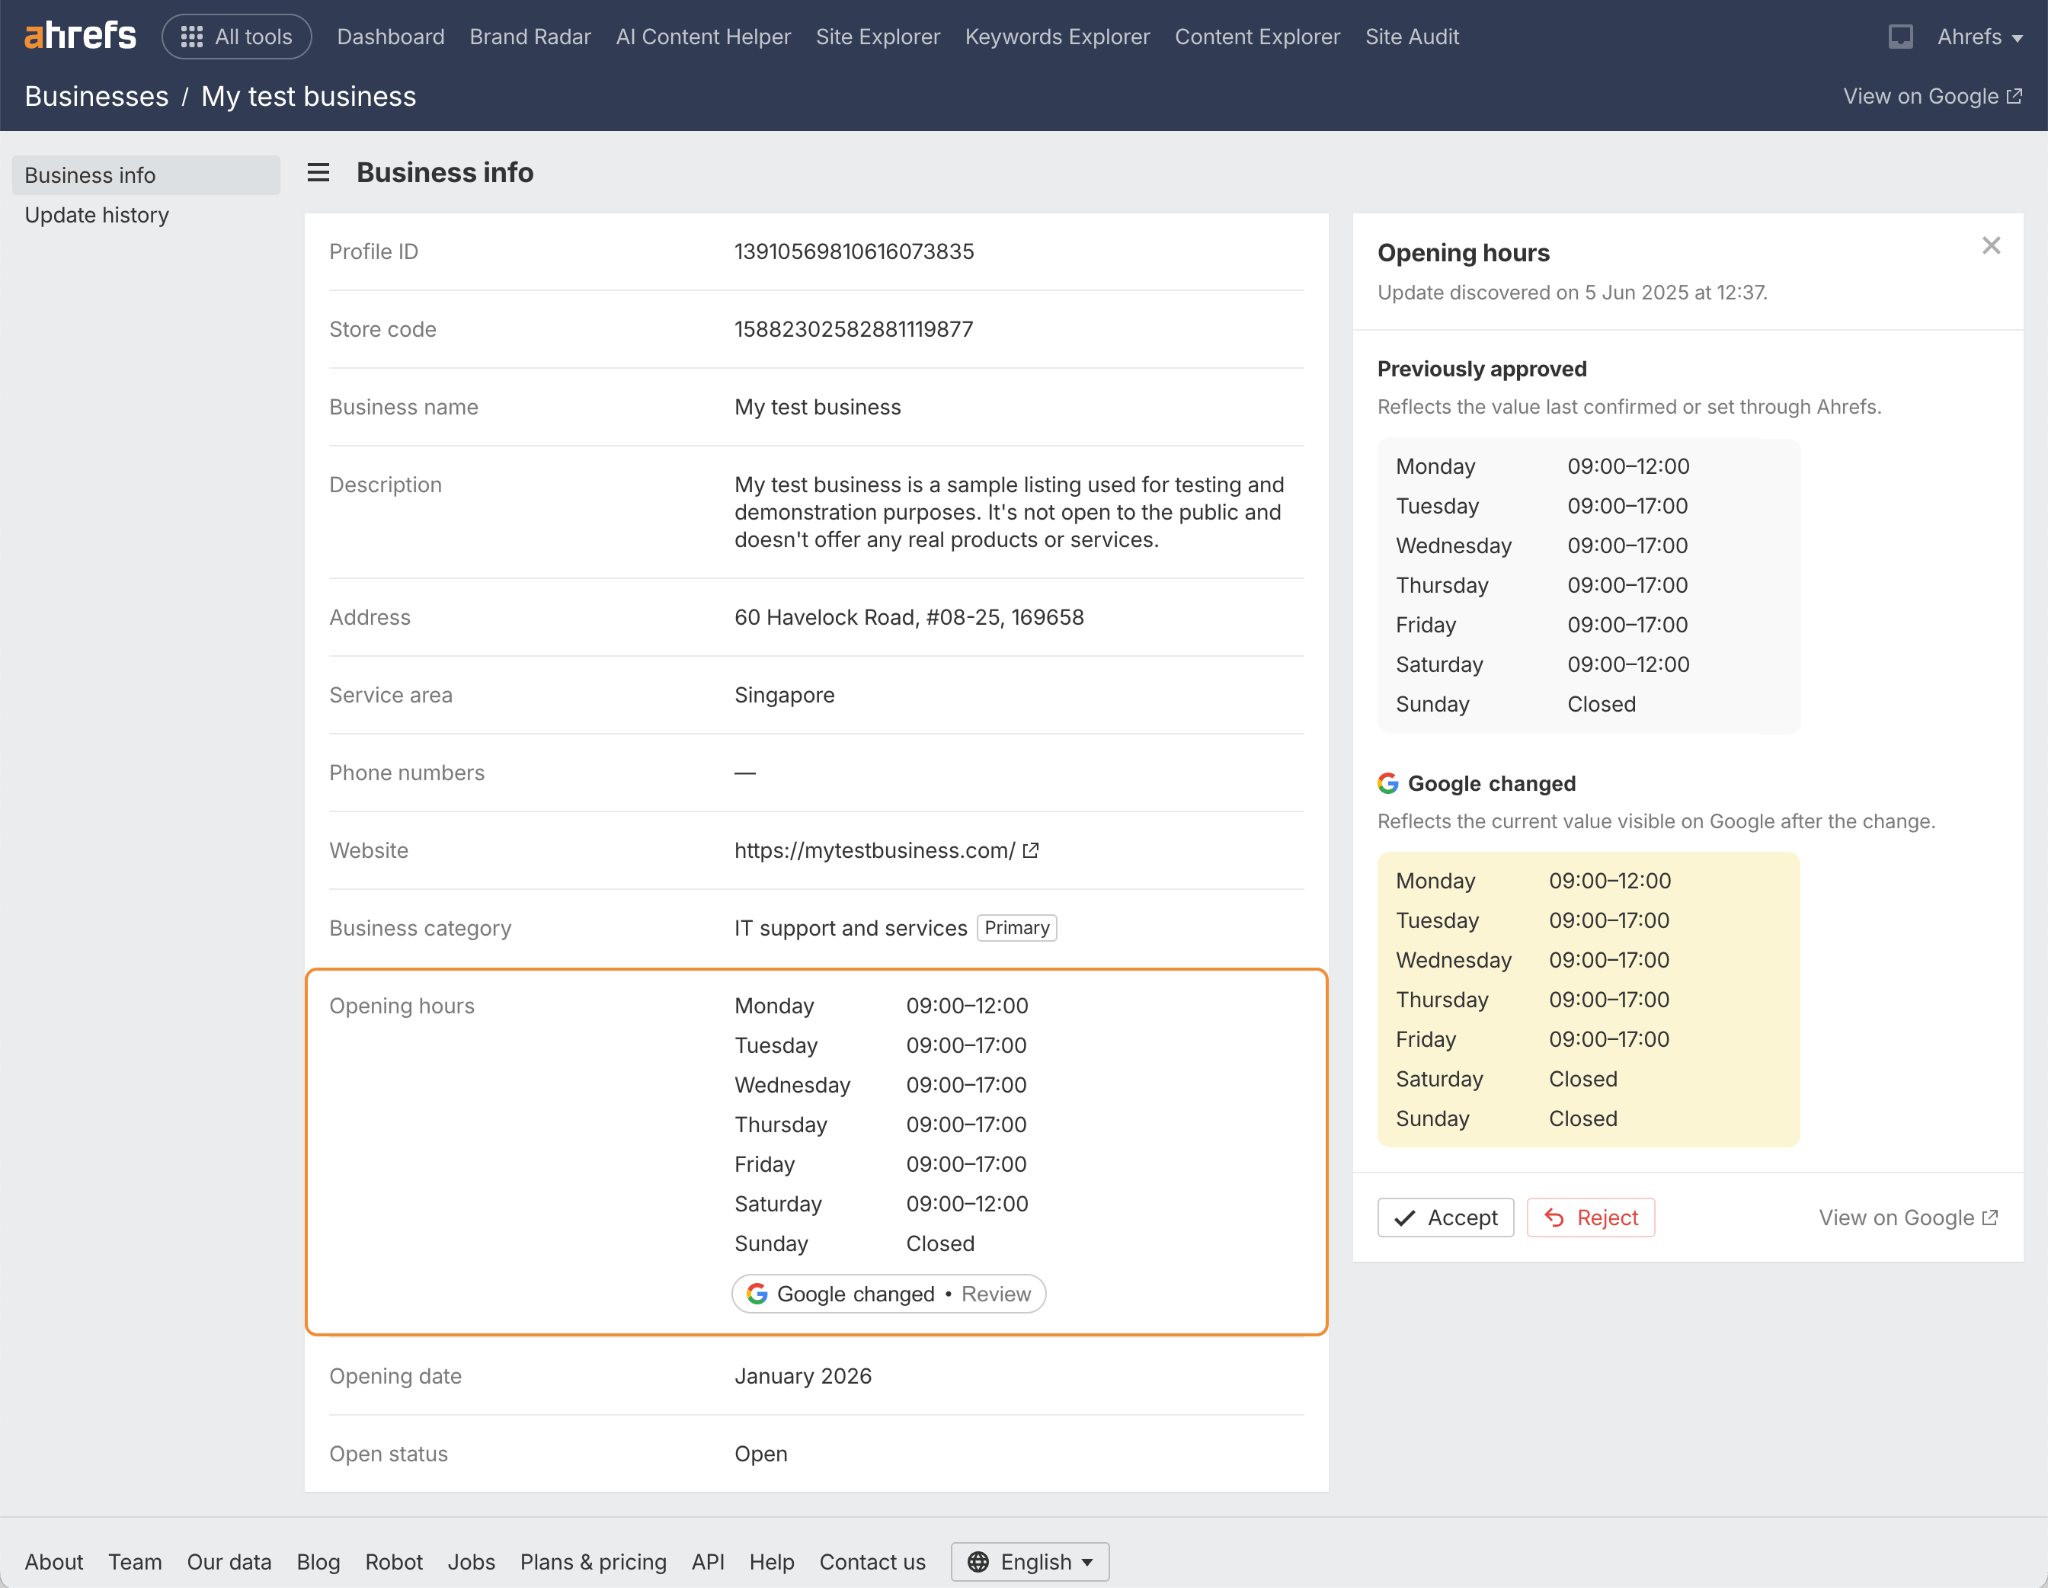Click the Ahrefs logo
Viewport: 2048px width, 1588px height.
80,34
